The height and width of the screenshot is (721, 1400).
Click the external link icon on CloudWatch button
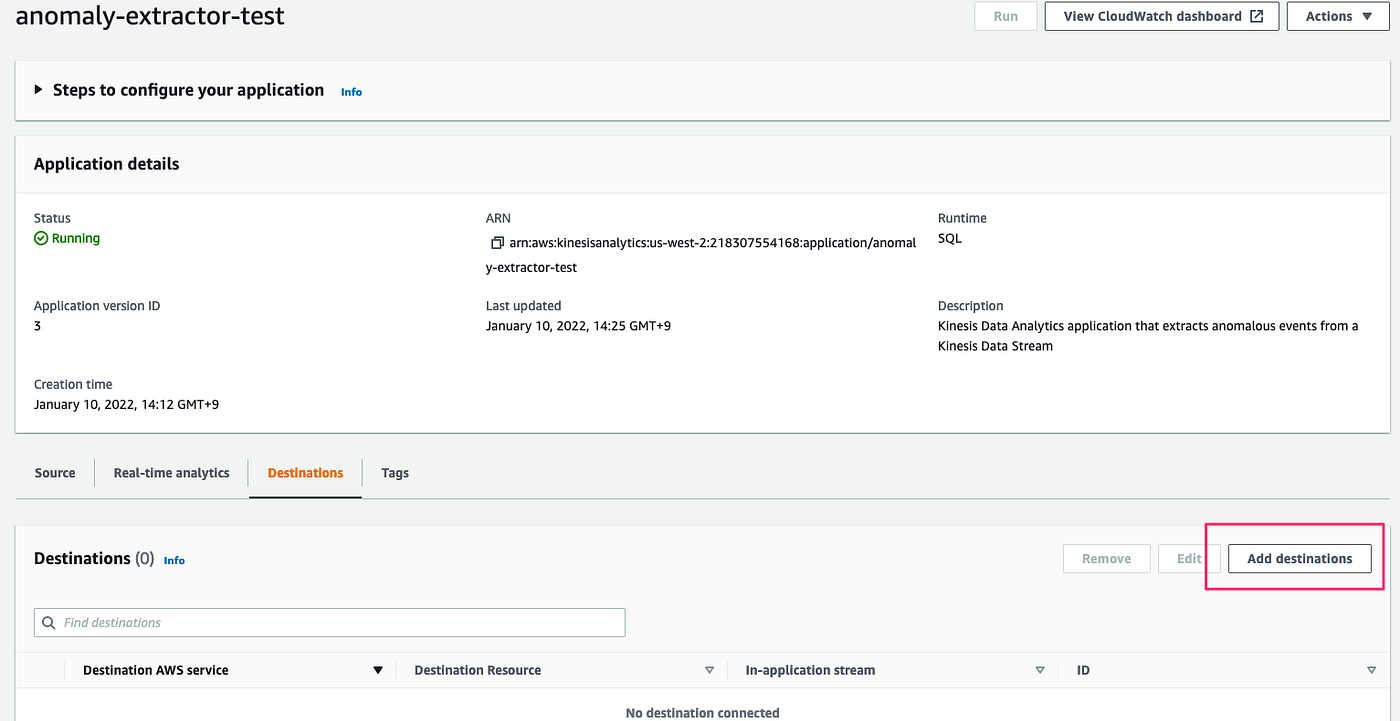click(x=1257, y=16)
